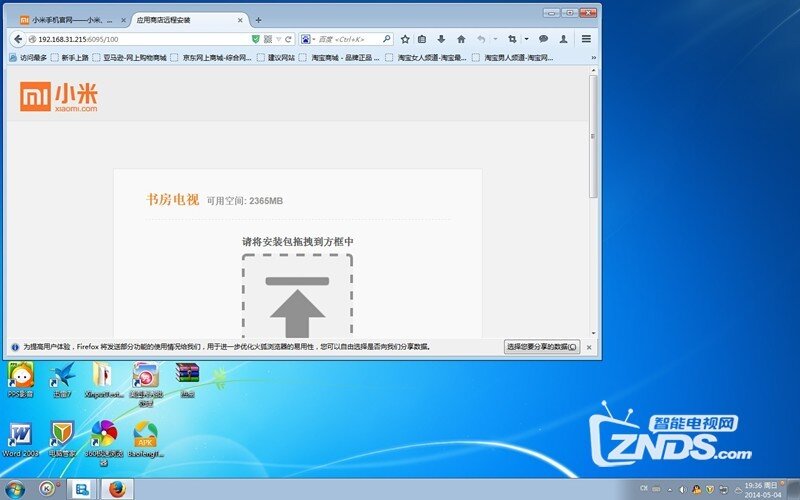Viewport: 800px width, 500px height.
Task: Open the chat bubble toolbar icon
Action: click(x=544, y=39)
